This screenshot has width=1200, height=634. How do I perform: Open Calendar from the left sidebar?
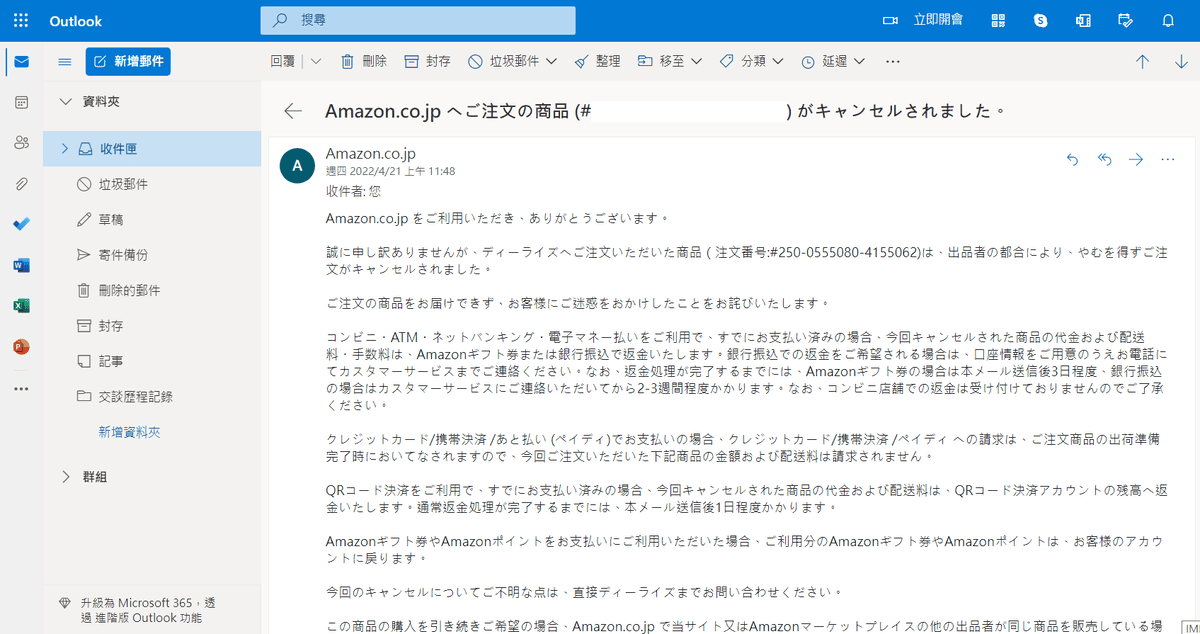pos(21,102)
